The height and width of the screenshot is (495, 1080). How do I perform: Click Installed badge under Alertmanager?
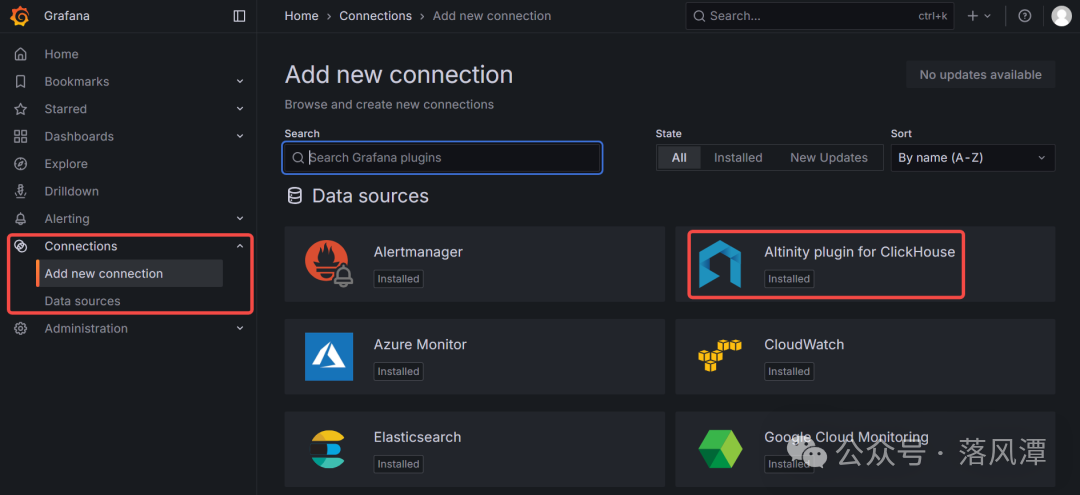coord(398,279)
